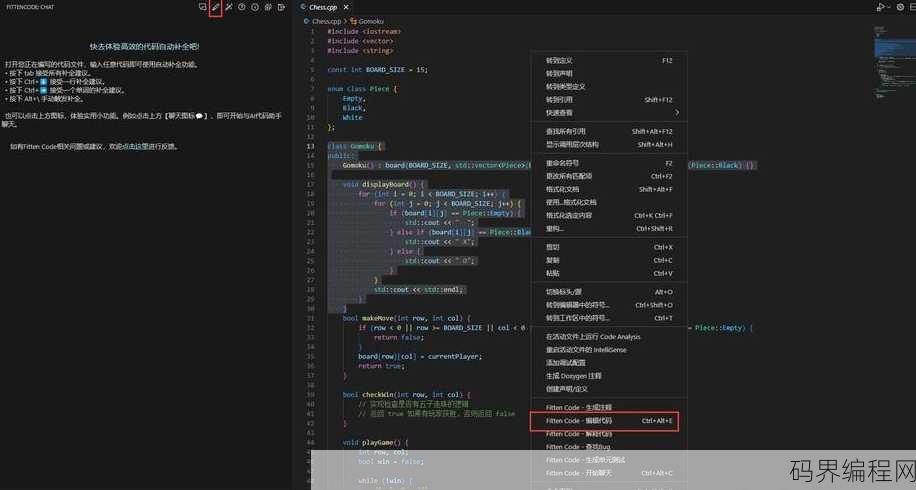Close the Chess.cpp editor tab

tap(346, 7)
